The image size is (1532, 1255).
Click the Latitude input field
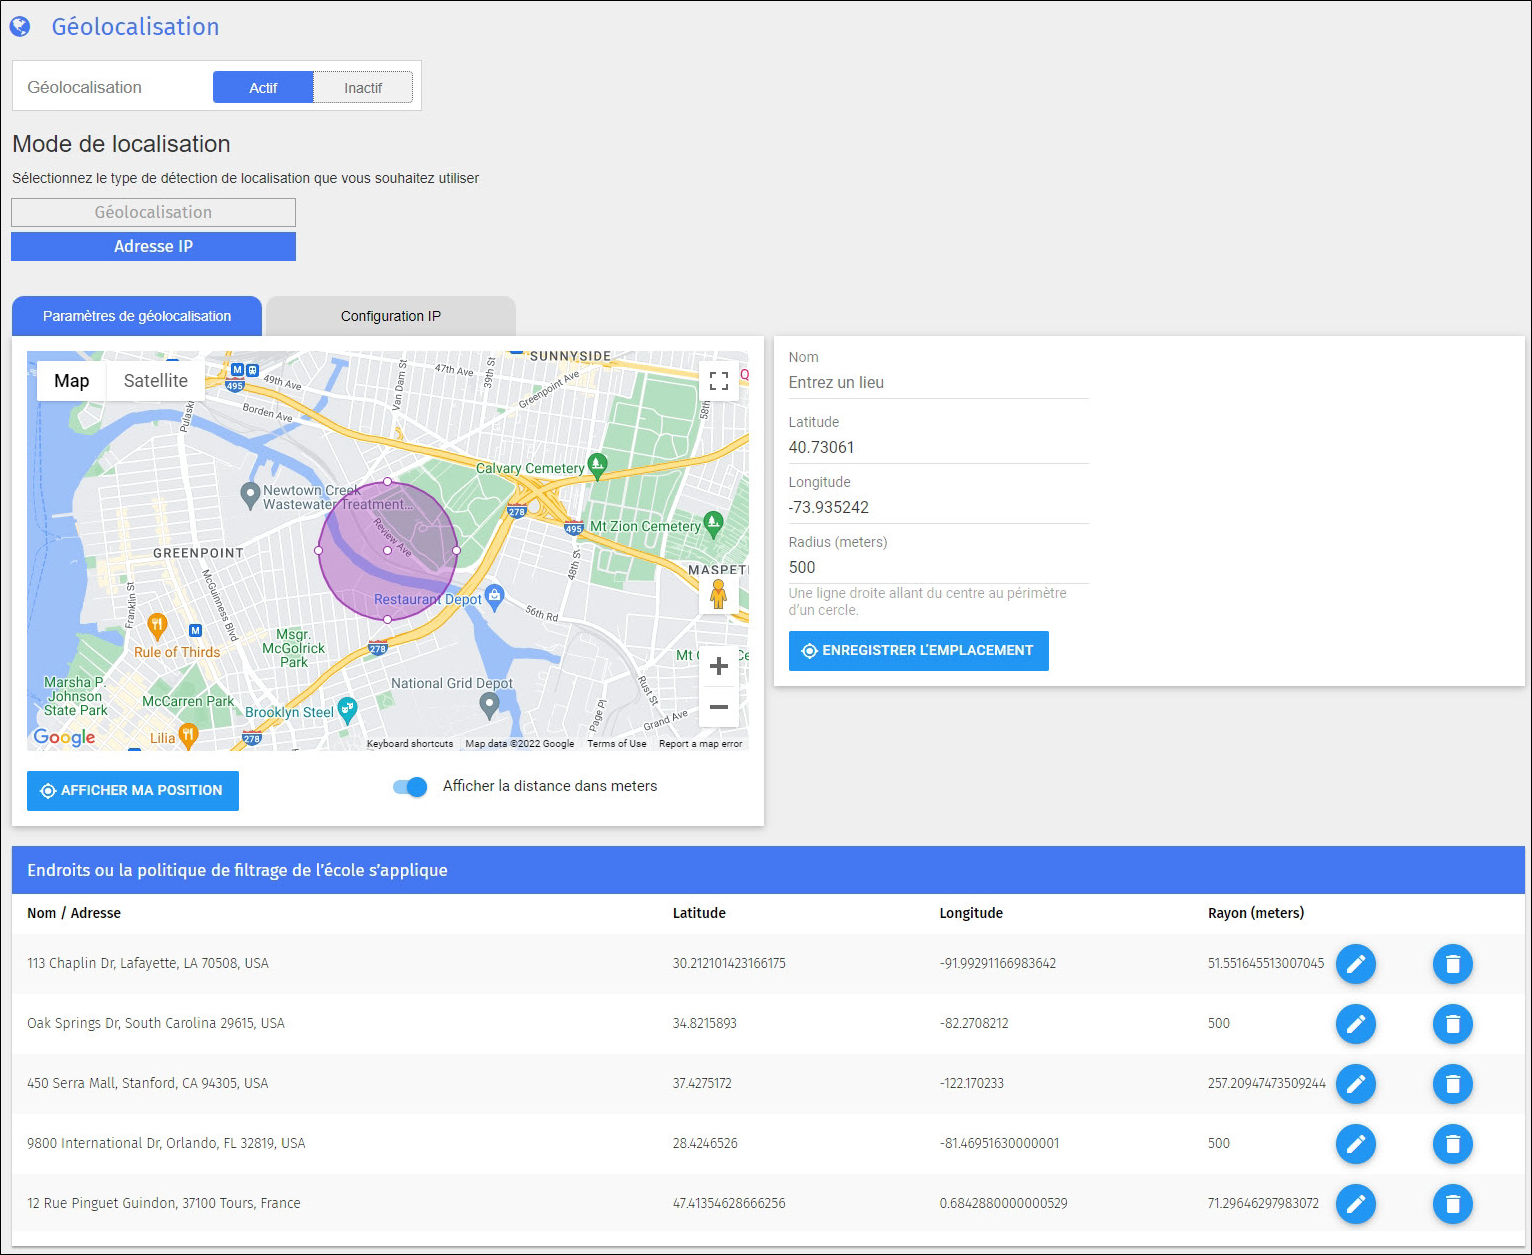pyautogui.click(x=938, y=448)
